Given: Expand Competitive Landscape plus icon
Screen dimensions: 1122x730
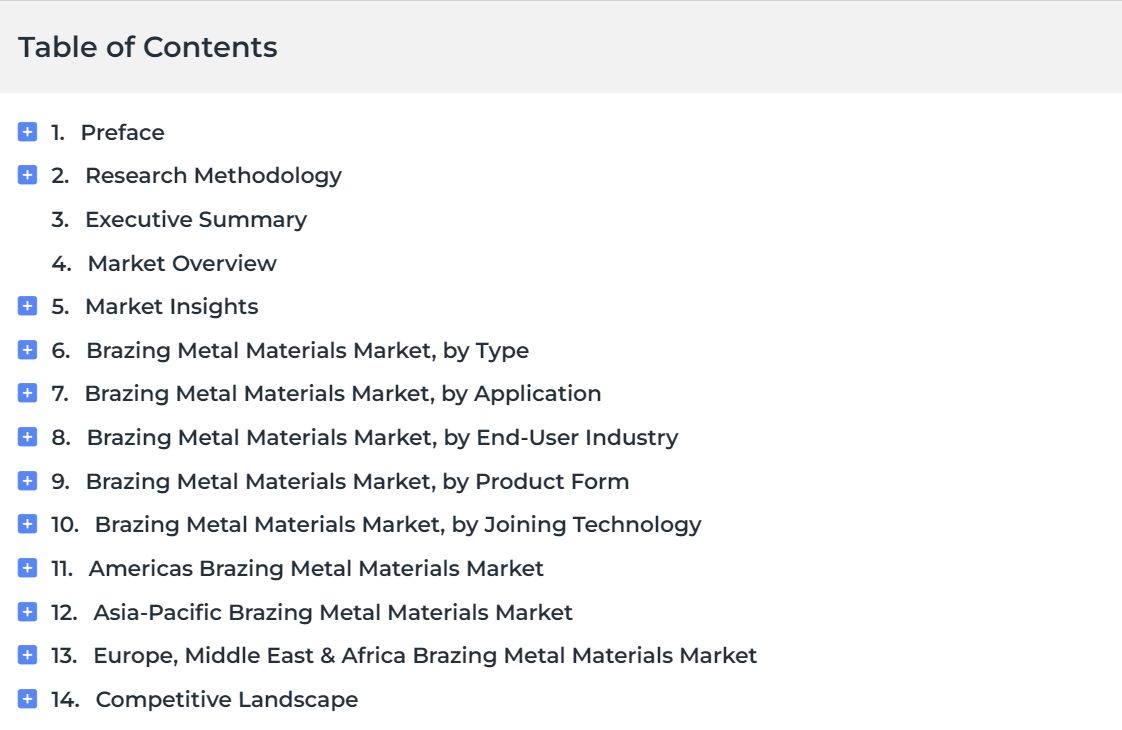Looking at the screenshot, I should (x=27, y=699).
